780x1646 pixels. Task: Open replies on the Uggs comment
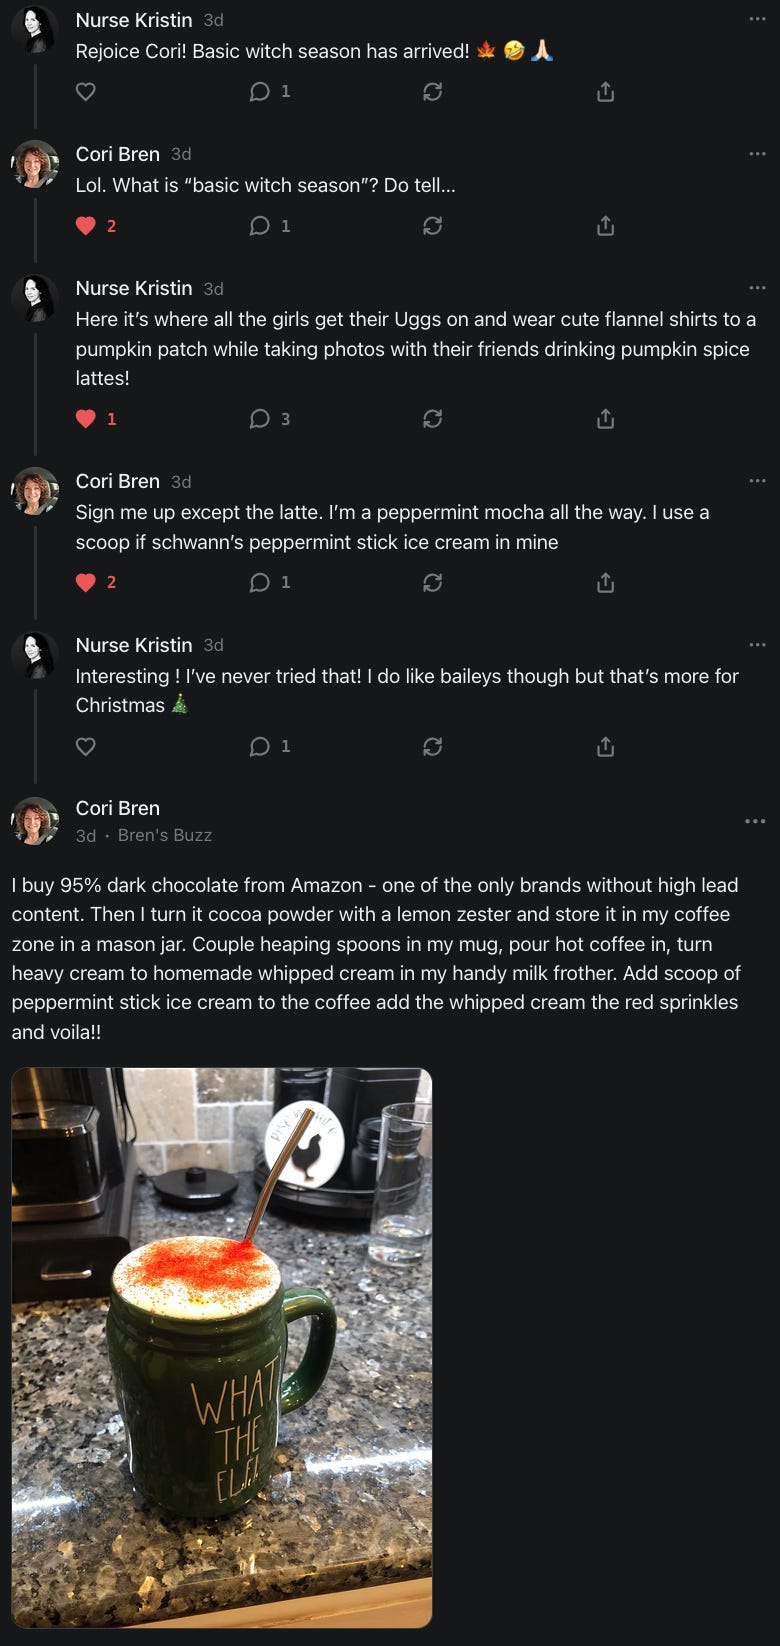pos(260,419)
